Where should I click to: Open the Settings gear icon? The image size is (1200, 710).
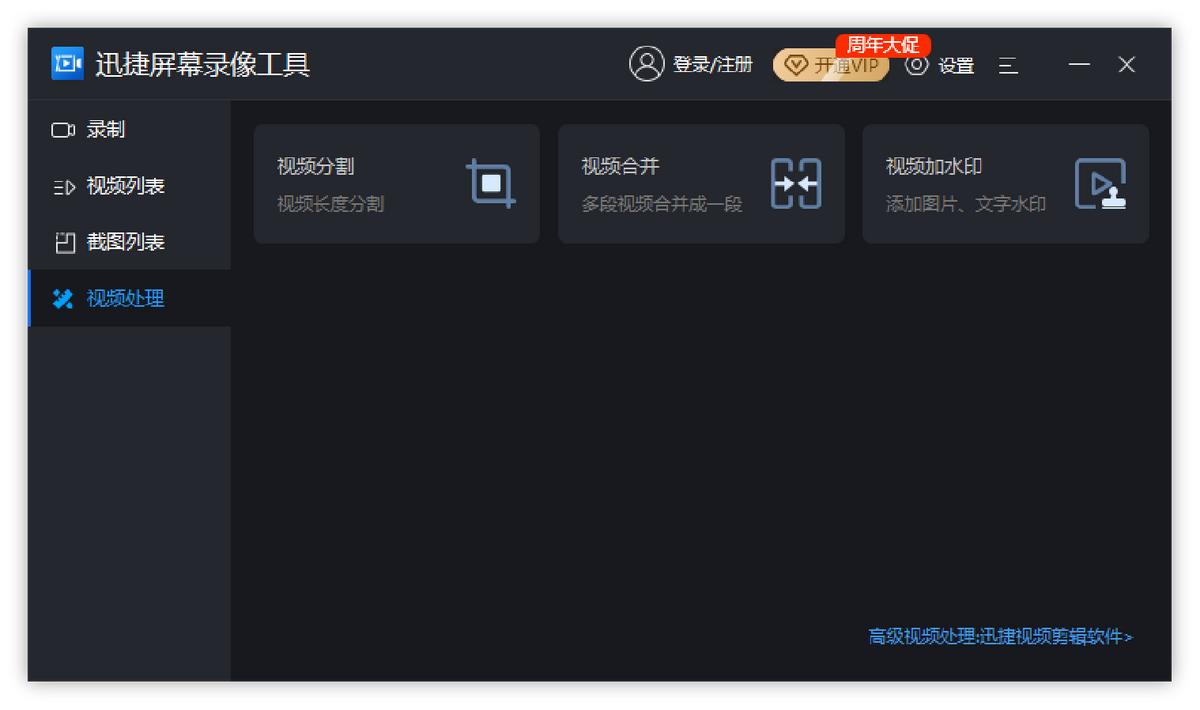(915, 65)
